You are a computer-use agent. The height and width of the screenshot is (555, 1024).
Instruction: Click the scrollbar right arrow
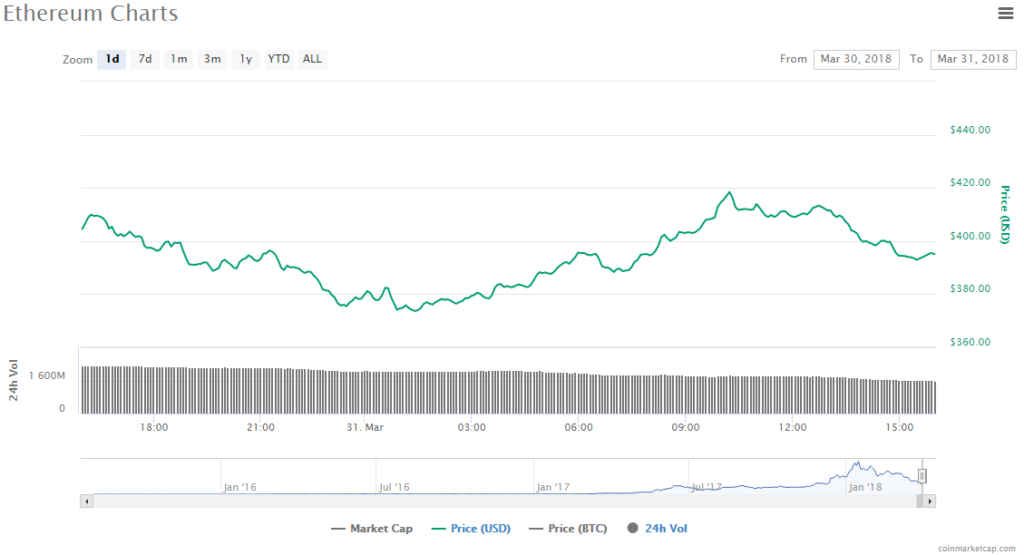930,500
